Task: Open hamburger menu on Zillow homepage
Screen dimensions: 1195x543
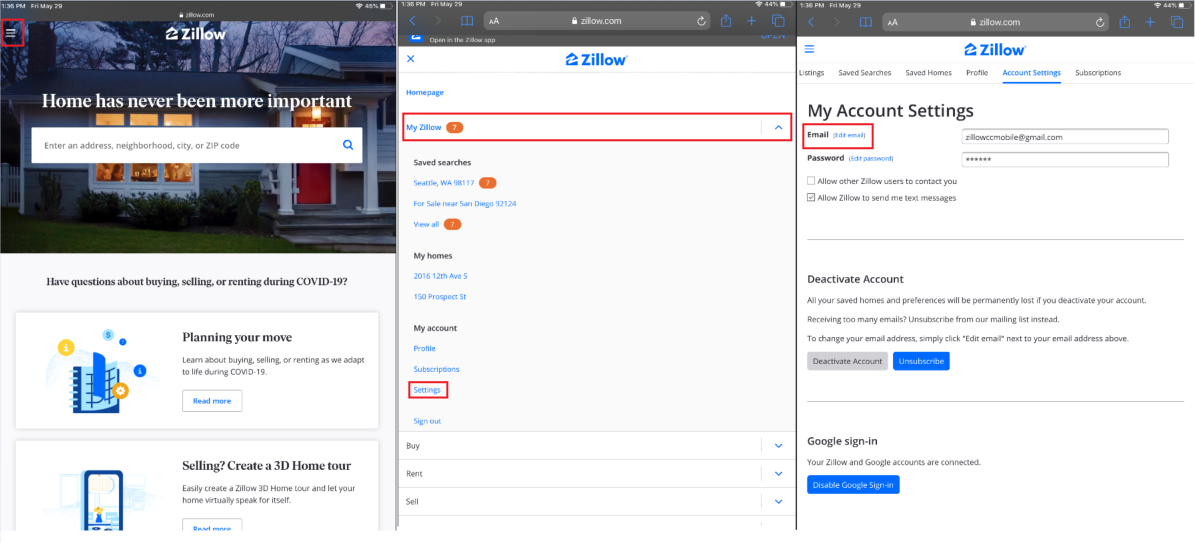Action: click(x=11, y=33)
